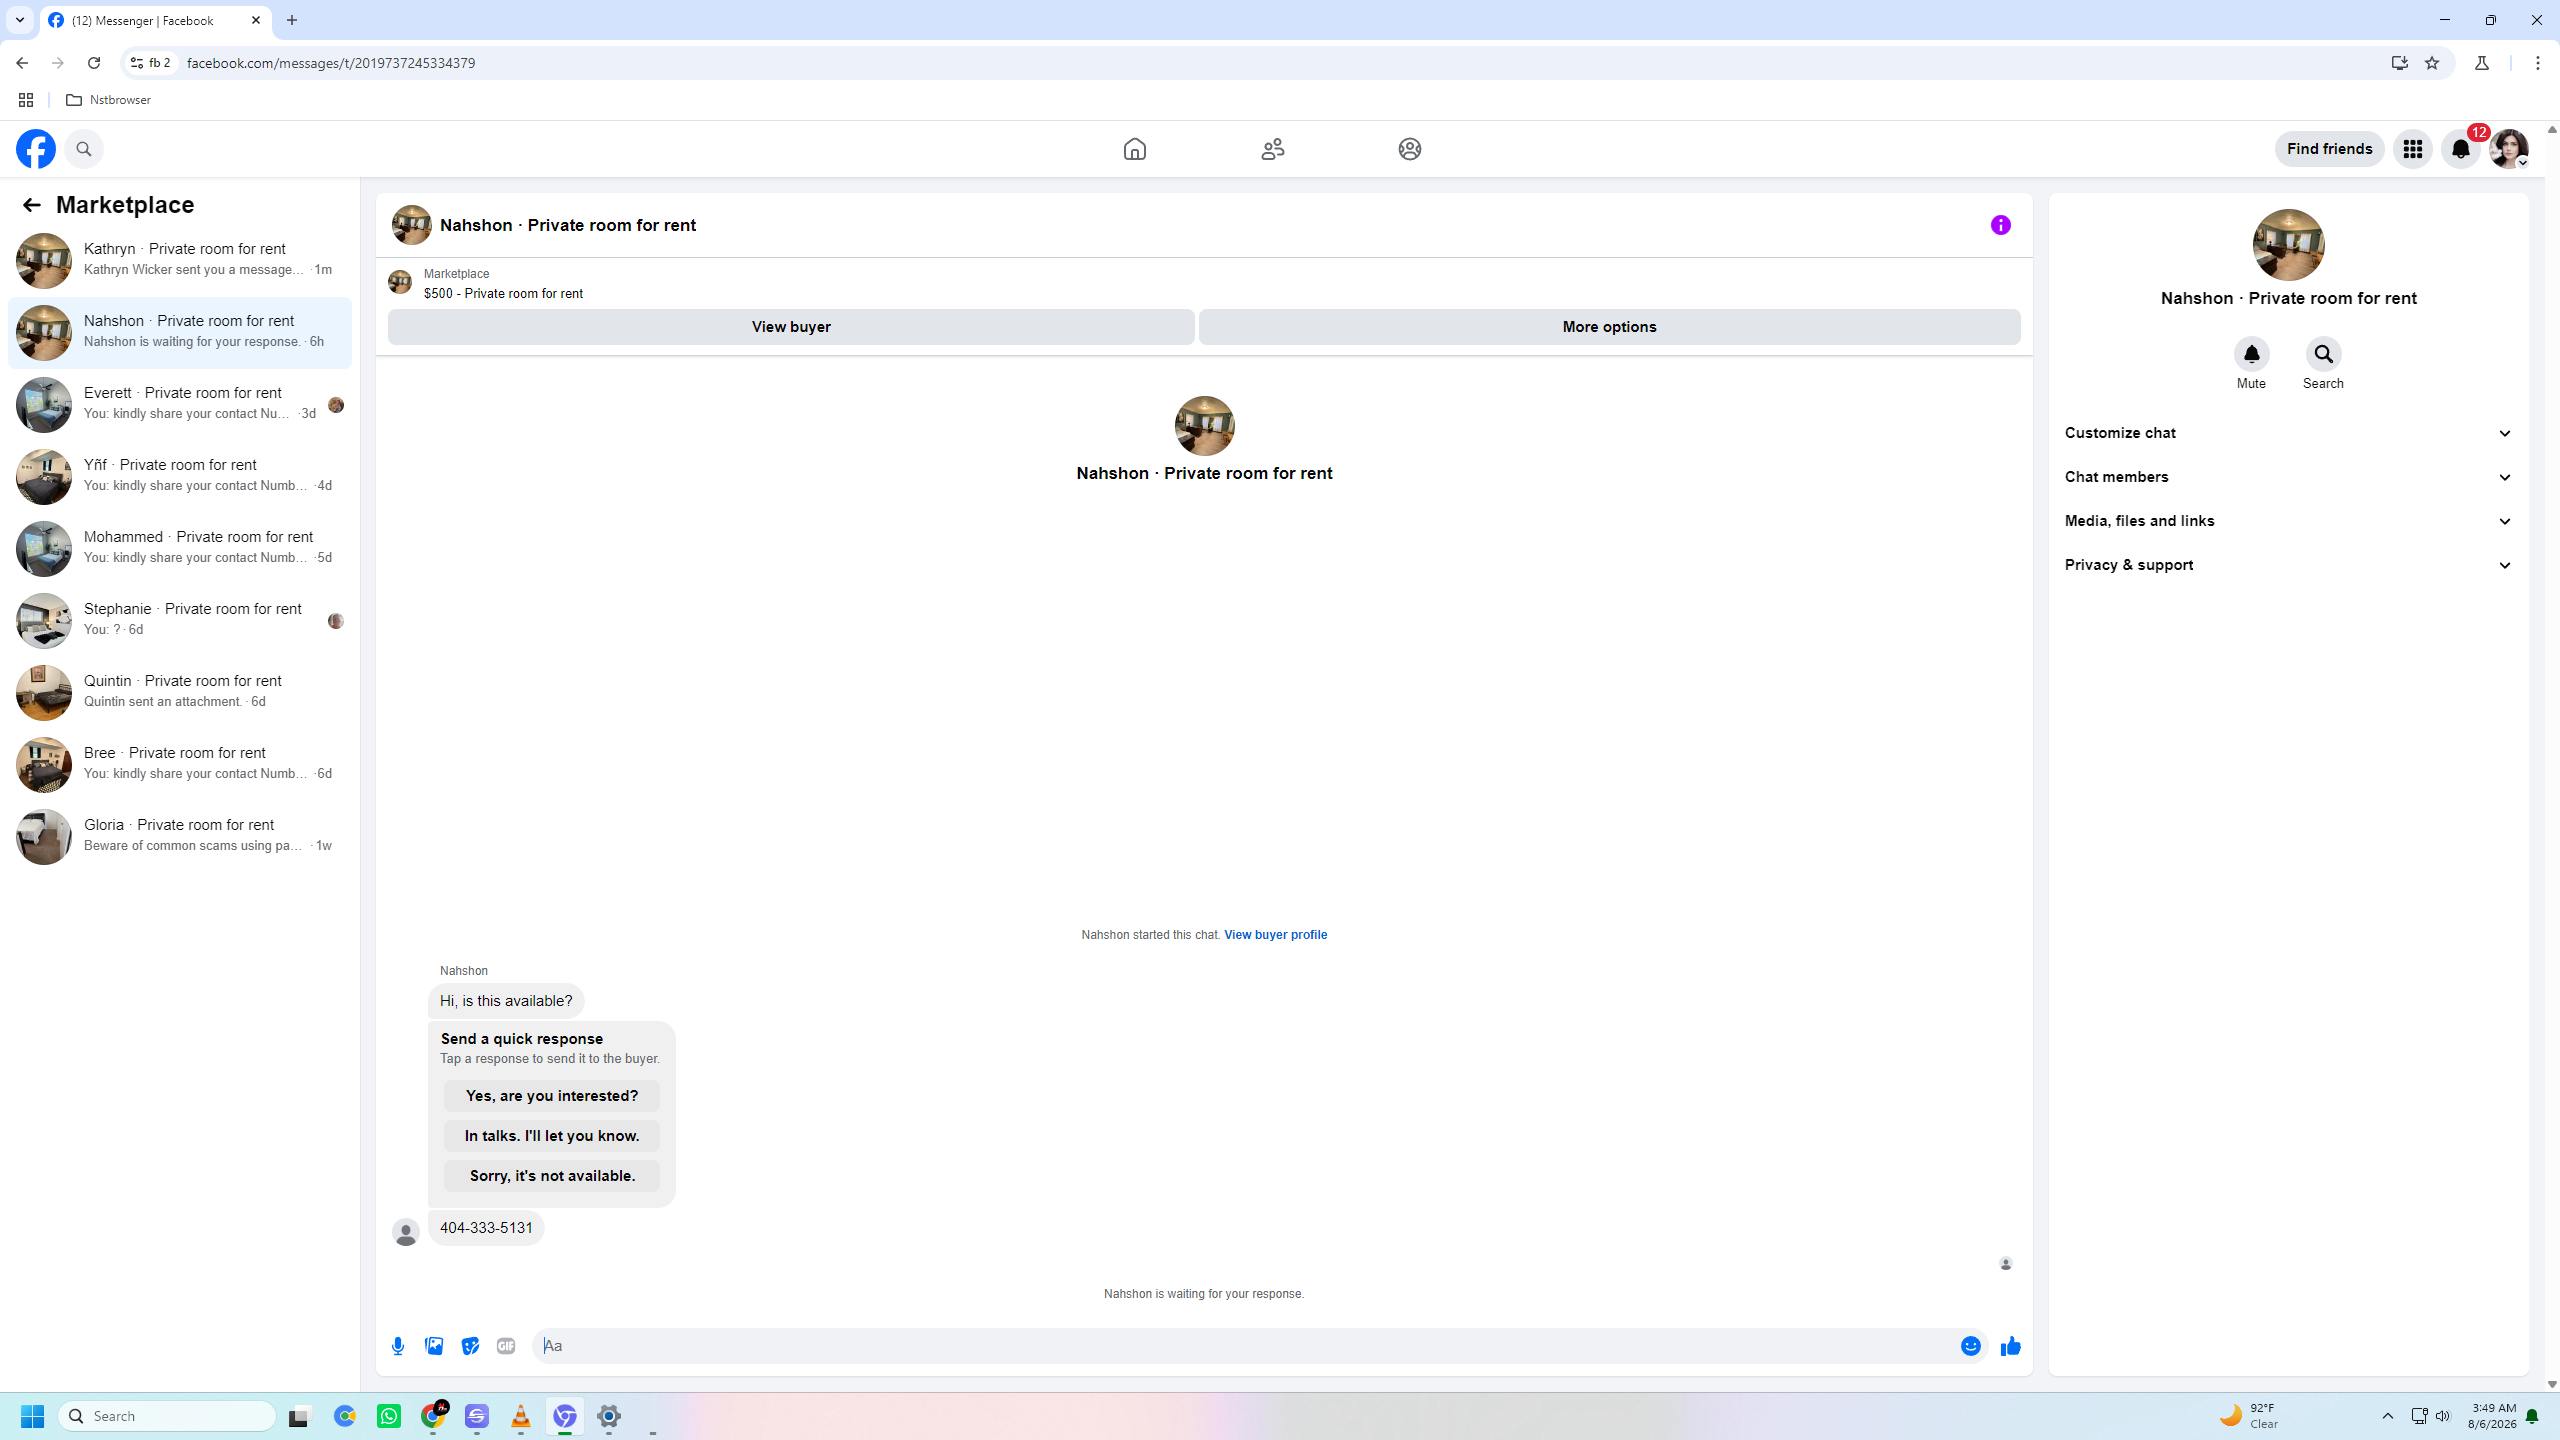The height and width of the screenshot is (1440, 2560).
Task: Go back with browser back arrow
Action: click(x=22, y=63)
